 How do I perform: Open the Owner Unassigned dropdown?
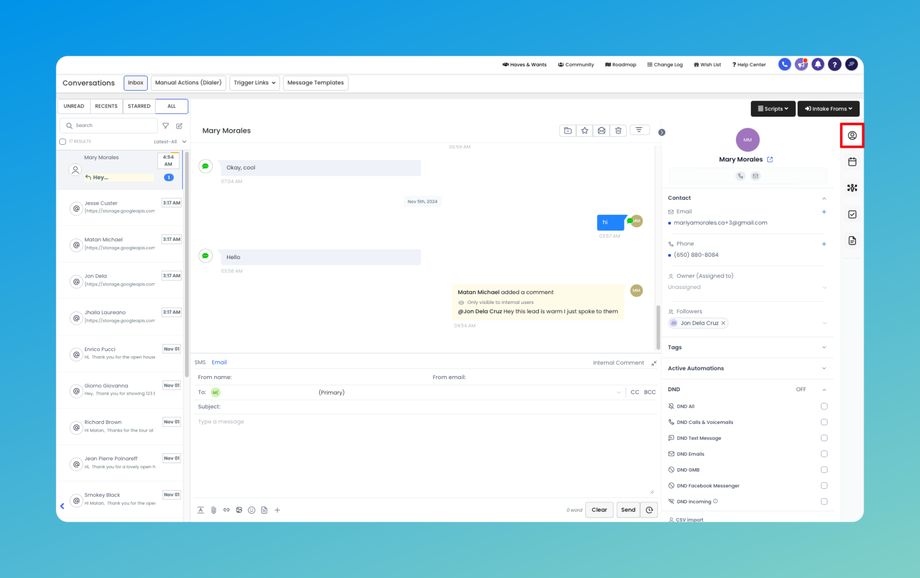[748, 288]
